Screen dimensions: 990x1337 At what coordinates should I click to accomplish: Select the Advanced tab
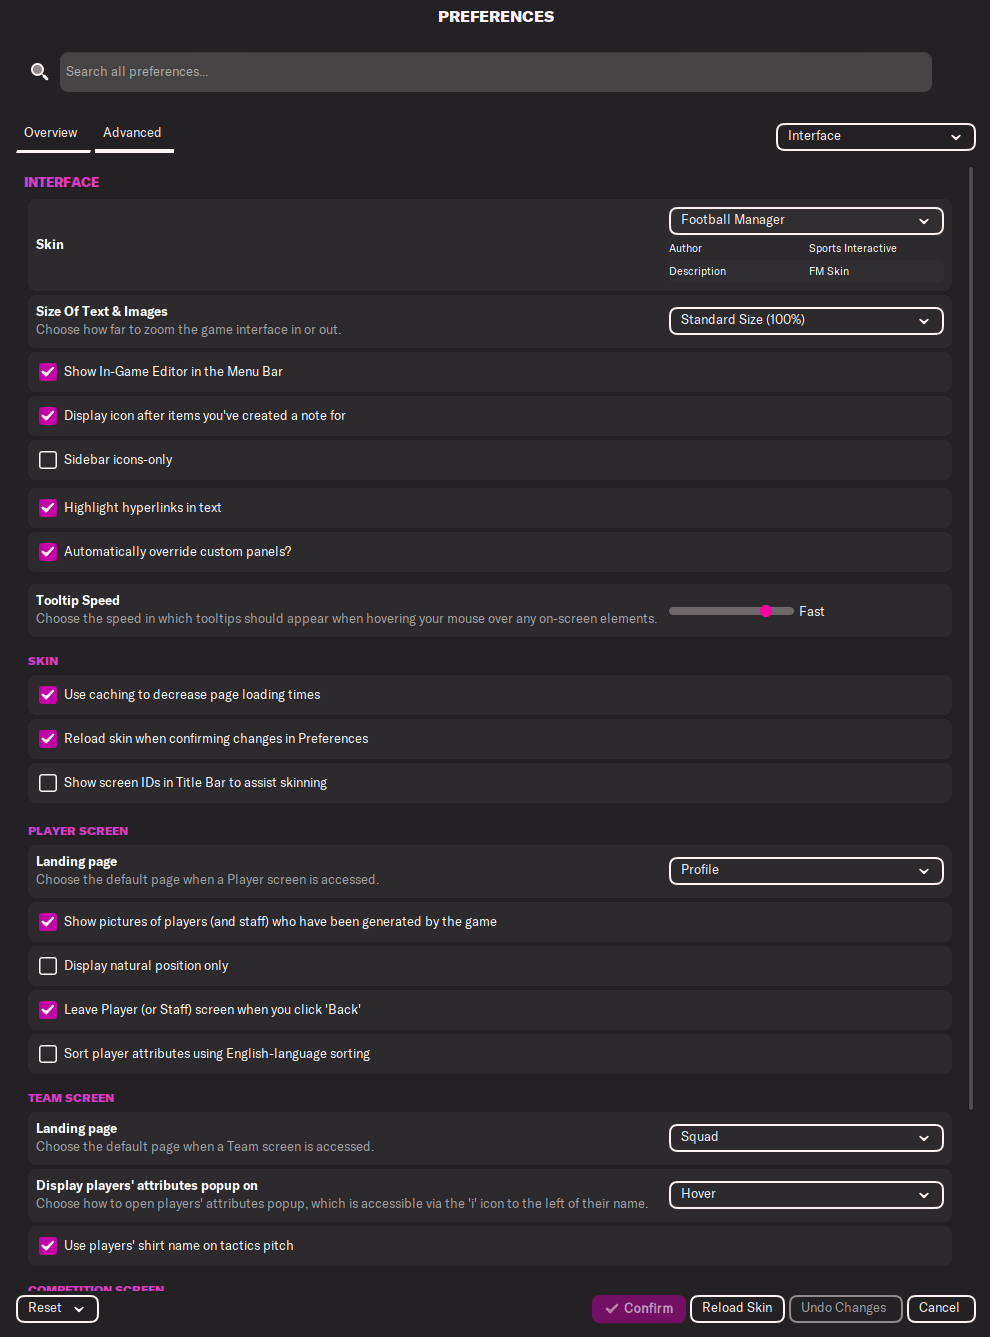(x=133, y=133)
